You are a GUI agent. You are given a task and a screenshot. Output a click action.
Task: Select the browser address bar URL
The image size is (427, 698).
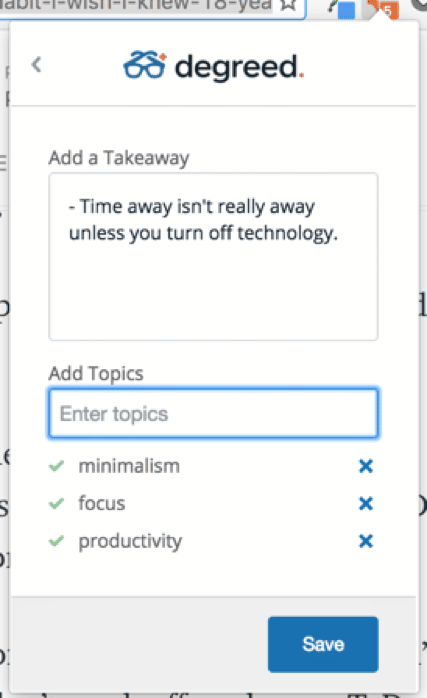point(136,5)
